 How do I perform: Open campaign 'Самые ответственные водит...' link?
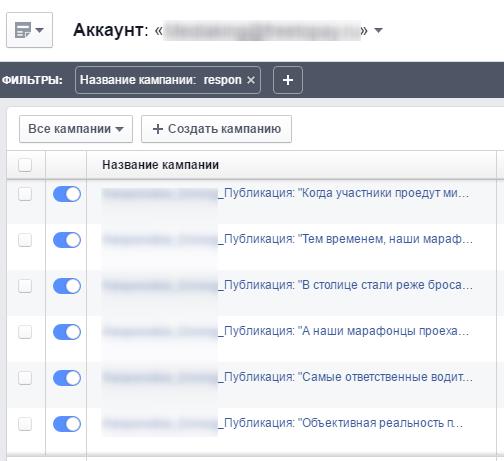click(x=287, y=377)
